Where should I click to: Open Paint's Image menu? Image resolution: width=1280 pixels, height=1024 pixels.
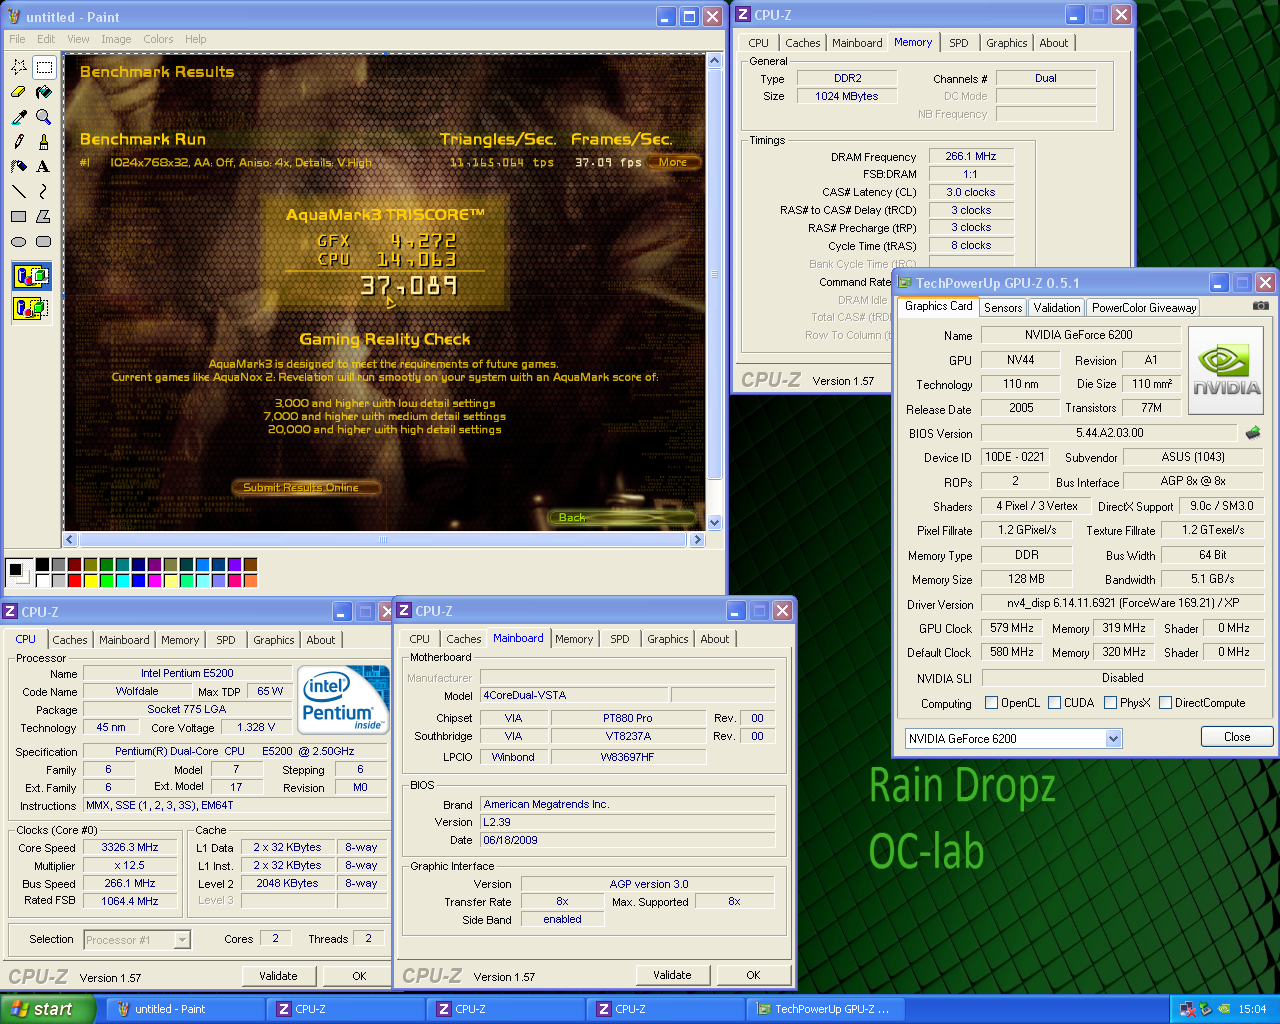point(116,39)
